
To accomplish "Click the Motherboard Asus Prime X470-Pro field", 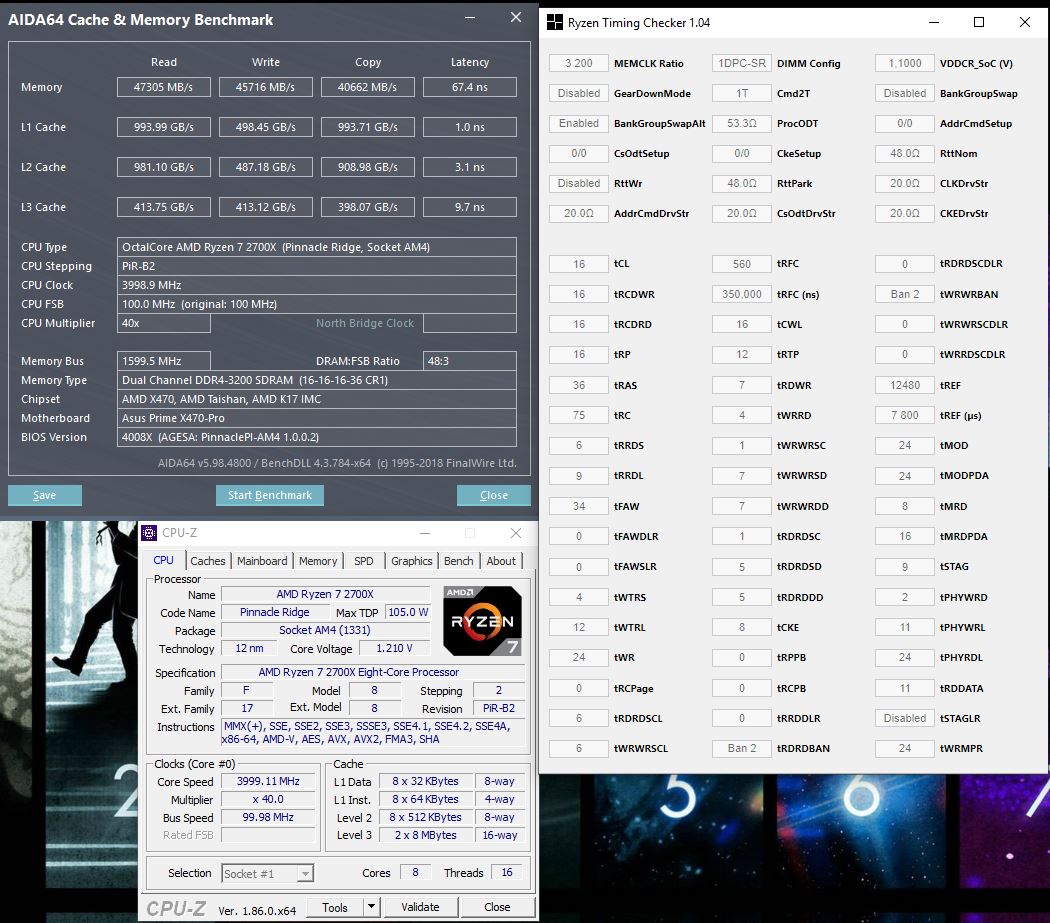I will point(317,418).
